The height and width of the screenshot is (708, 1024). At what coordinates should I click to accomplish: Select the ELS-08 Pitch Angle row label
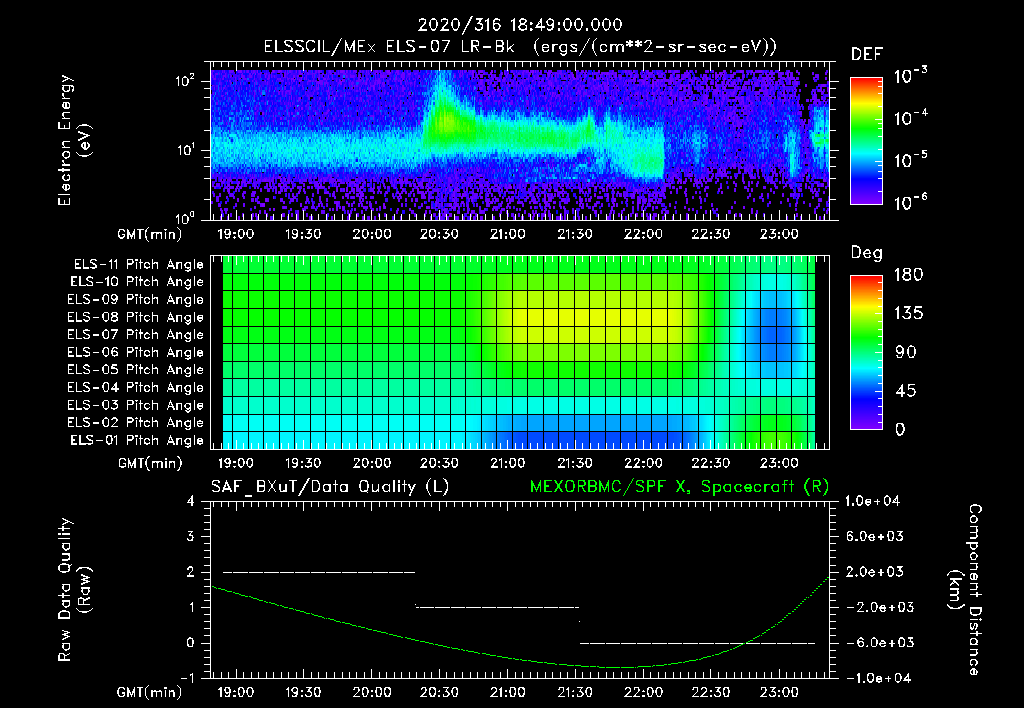[x=136, y=317]
